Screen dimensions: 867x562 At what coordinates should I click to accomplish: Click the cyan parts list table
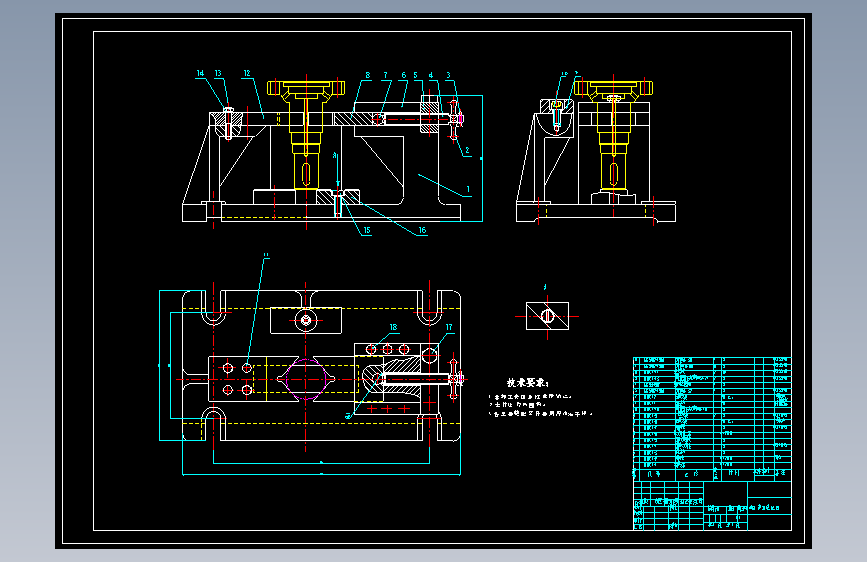(x=712, y=419)
